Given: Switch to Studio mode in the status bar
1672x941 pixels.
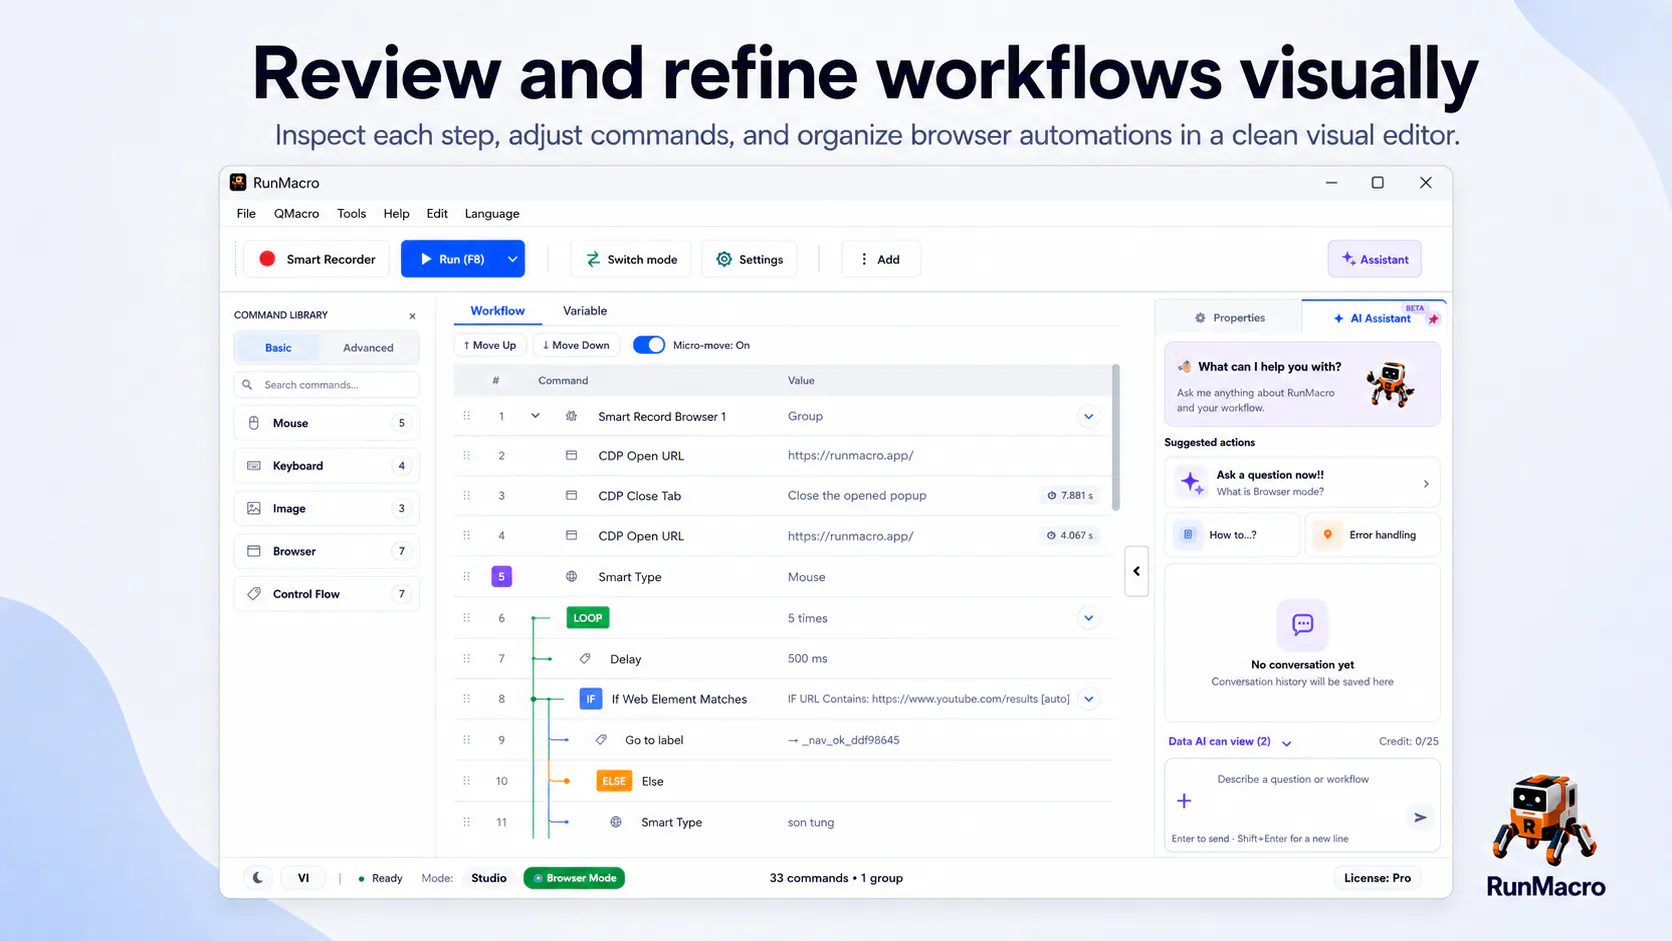Looking at the screenshot, I should 489,878.
